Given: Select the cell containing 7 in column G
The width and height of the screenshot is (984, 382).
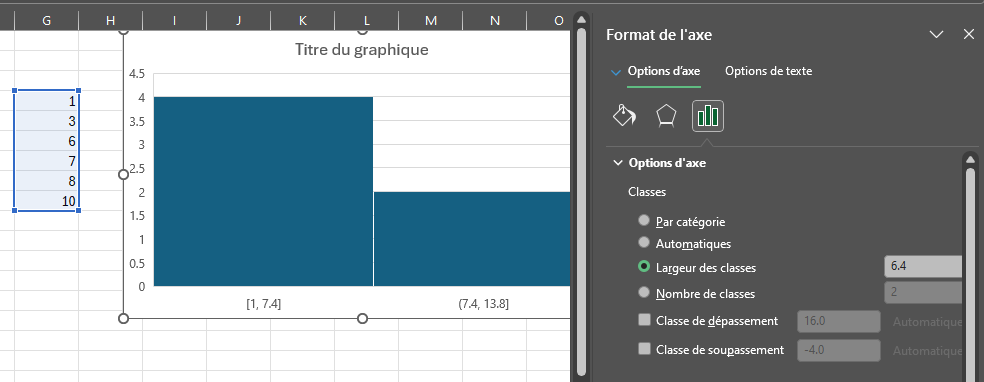Looking at the screenshot, I should click(x=46, y=161).
